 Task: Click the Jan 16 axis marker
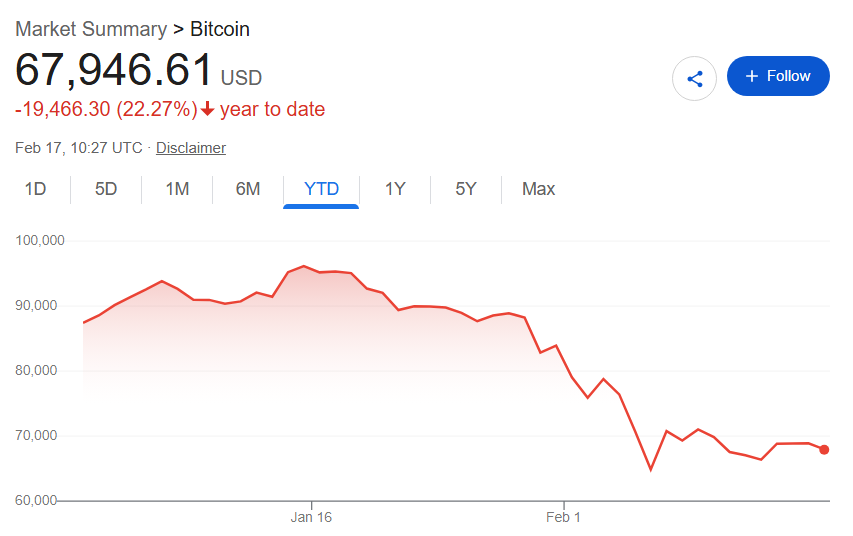(311, 517)
